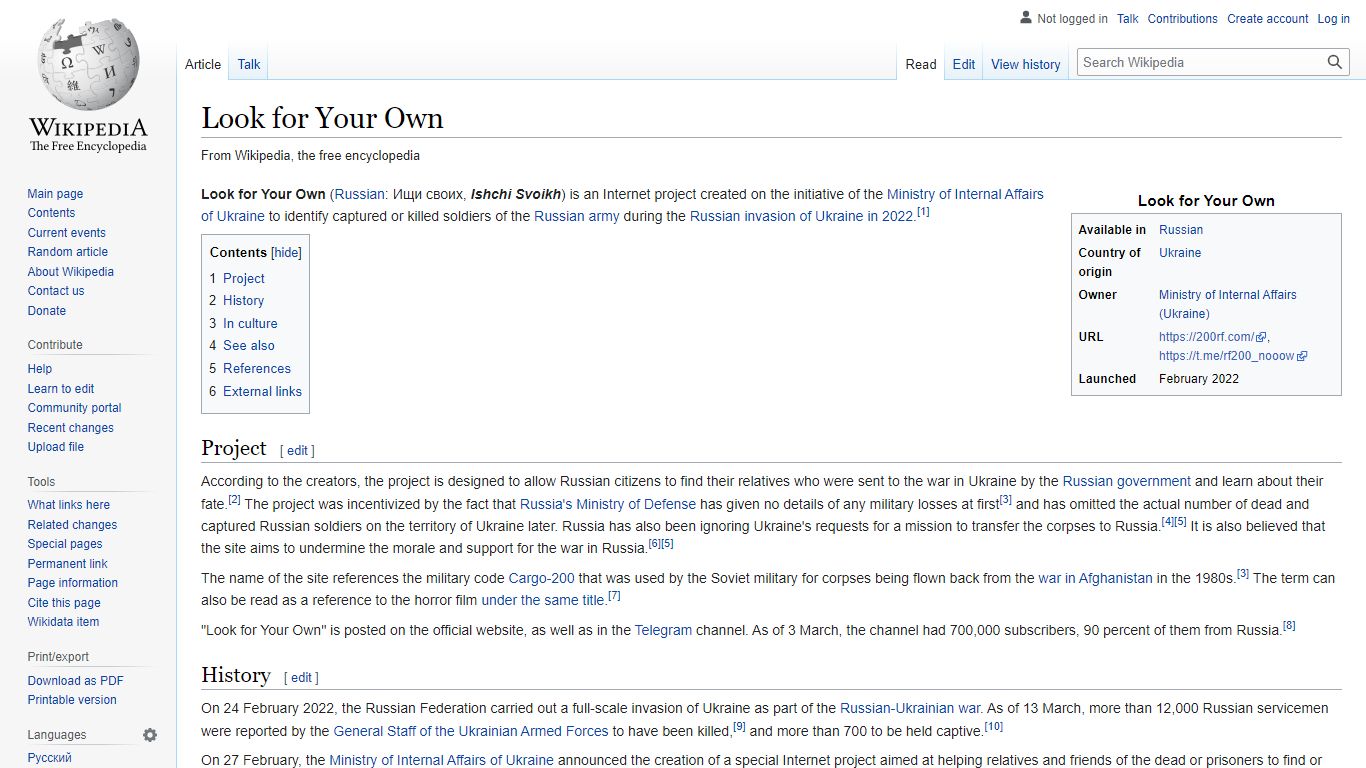Open Telegram link
The width and height of the screenshot is (1366, 768).
[x=663, y=630]
